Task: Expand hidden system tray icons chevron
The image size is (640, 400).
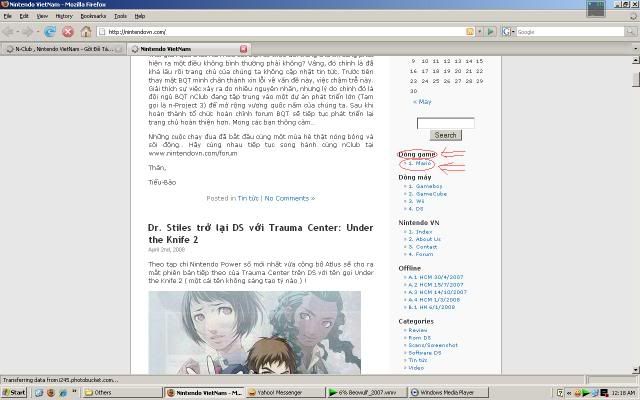Action: coord(569,393)
